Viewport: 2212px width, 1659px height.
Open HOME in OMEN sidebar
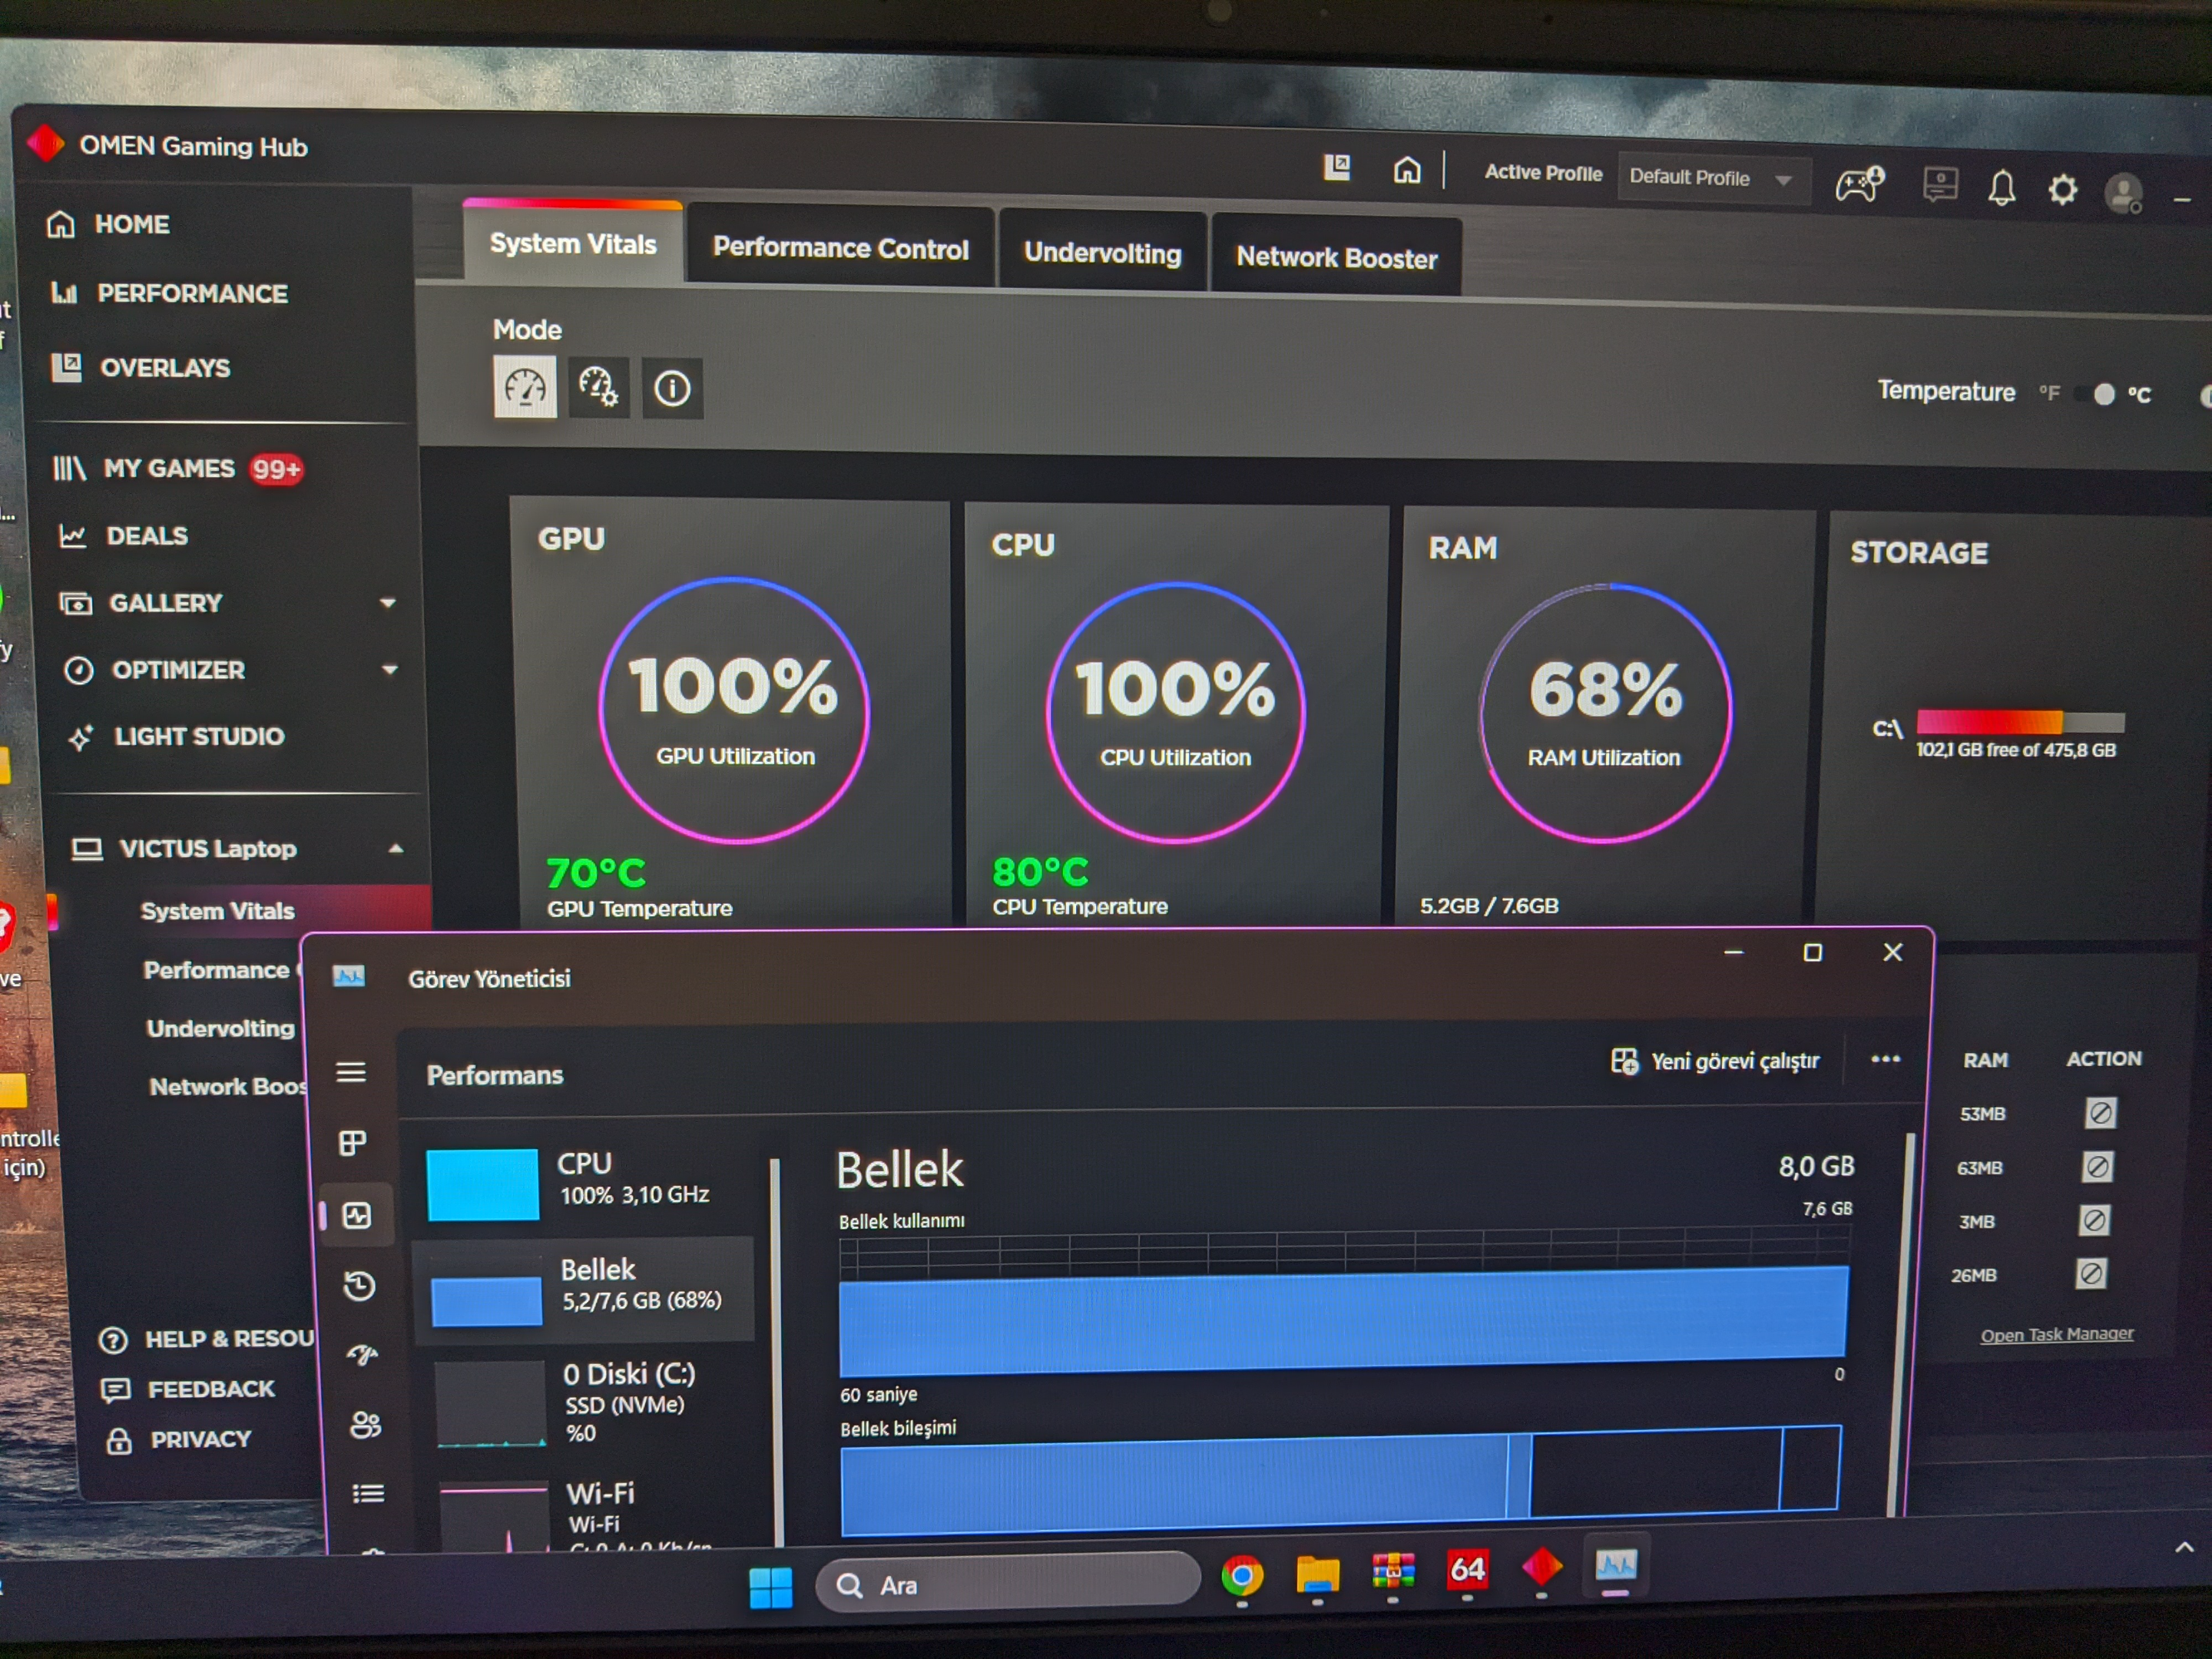[x=108, y=224]
